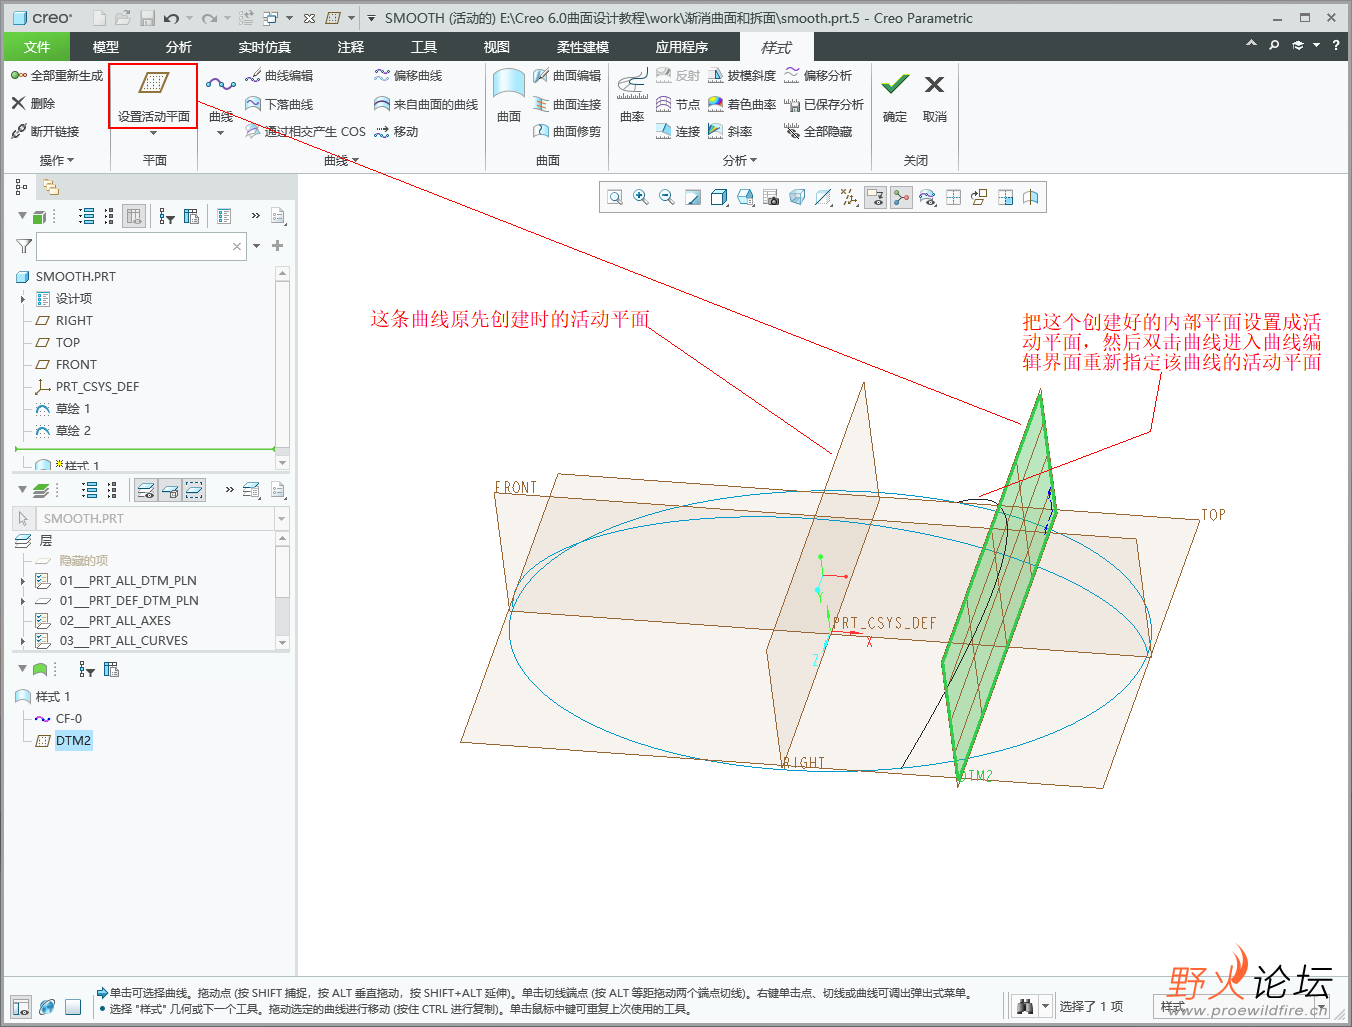This screenshot has width=1352, height=1027.
Task: Click the save icon in quick access toolbar
Action: coord(147,18)
